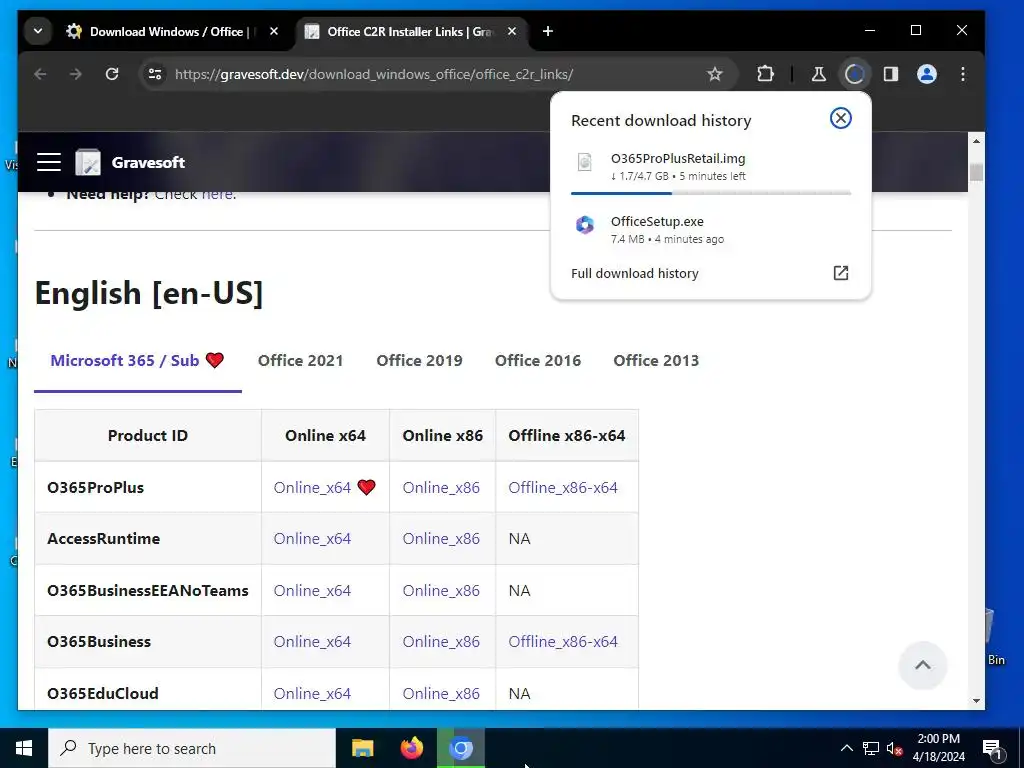Close the Download Windows / Office tab

point(274,31)
